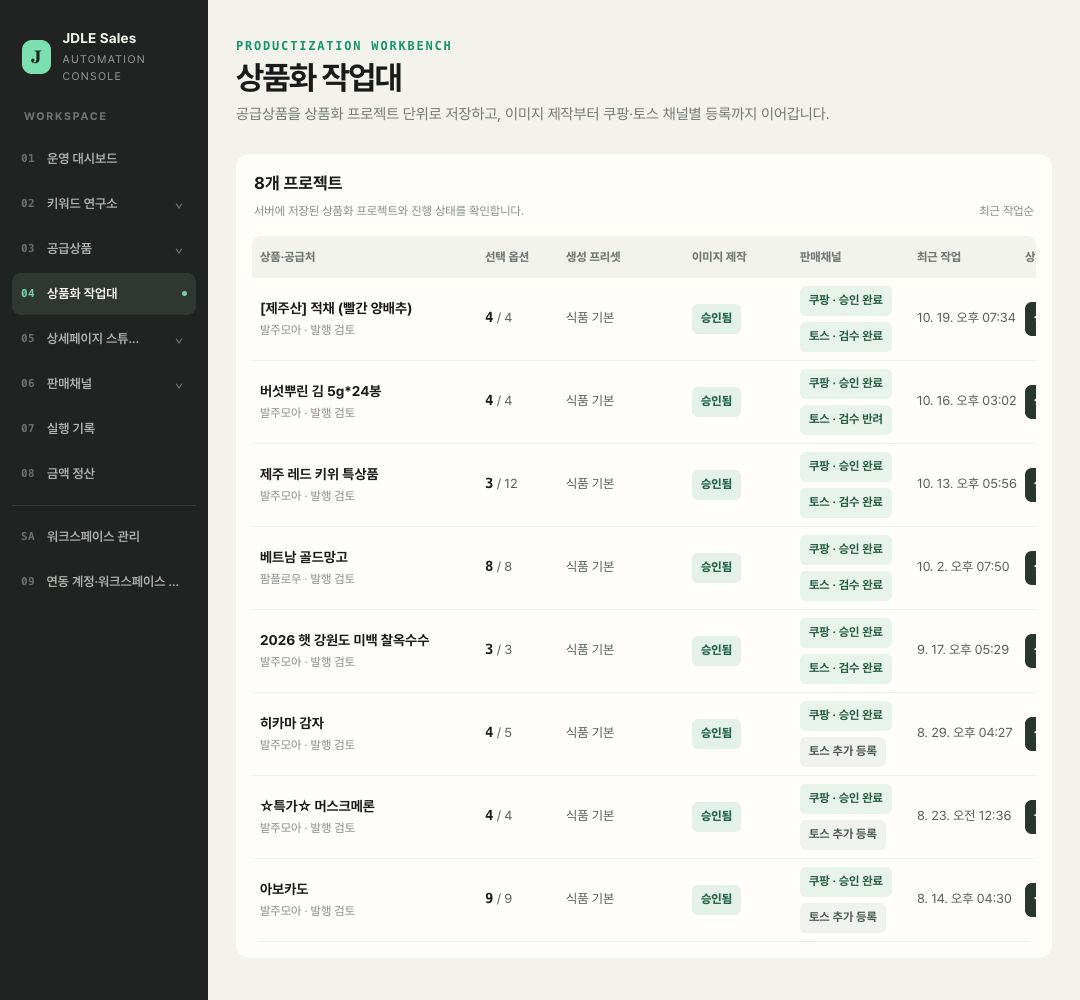
Task: Click 승인됨 badge in 아보카도 row
Action: click(716, 899)
